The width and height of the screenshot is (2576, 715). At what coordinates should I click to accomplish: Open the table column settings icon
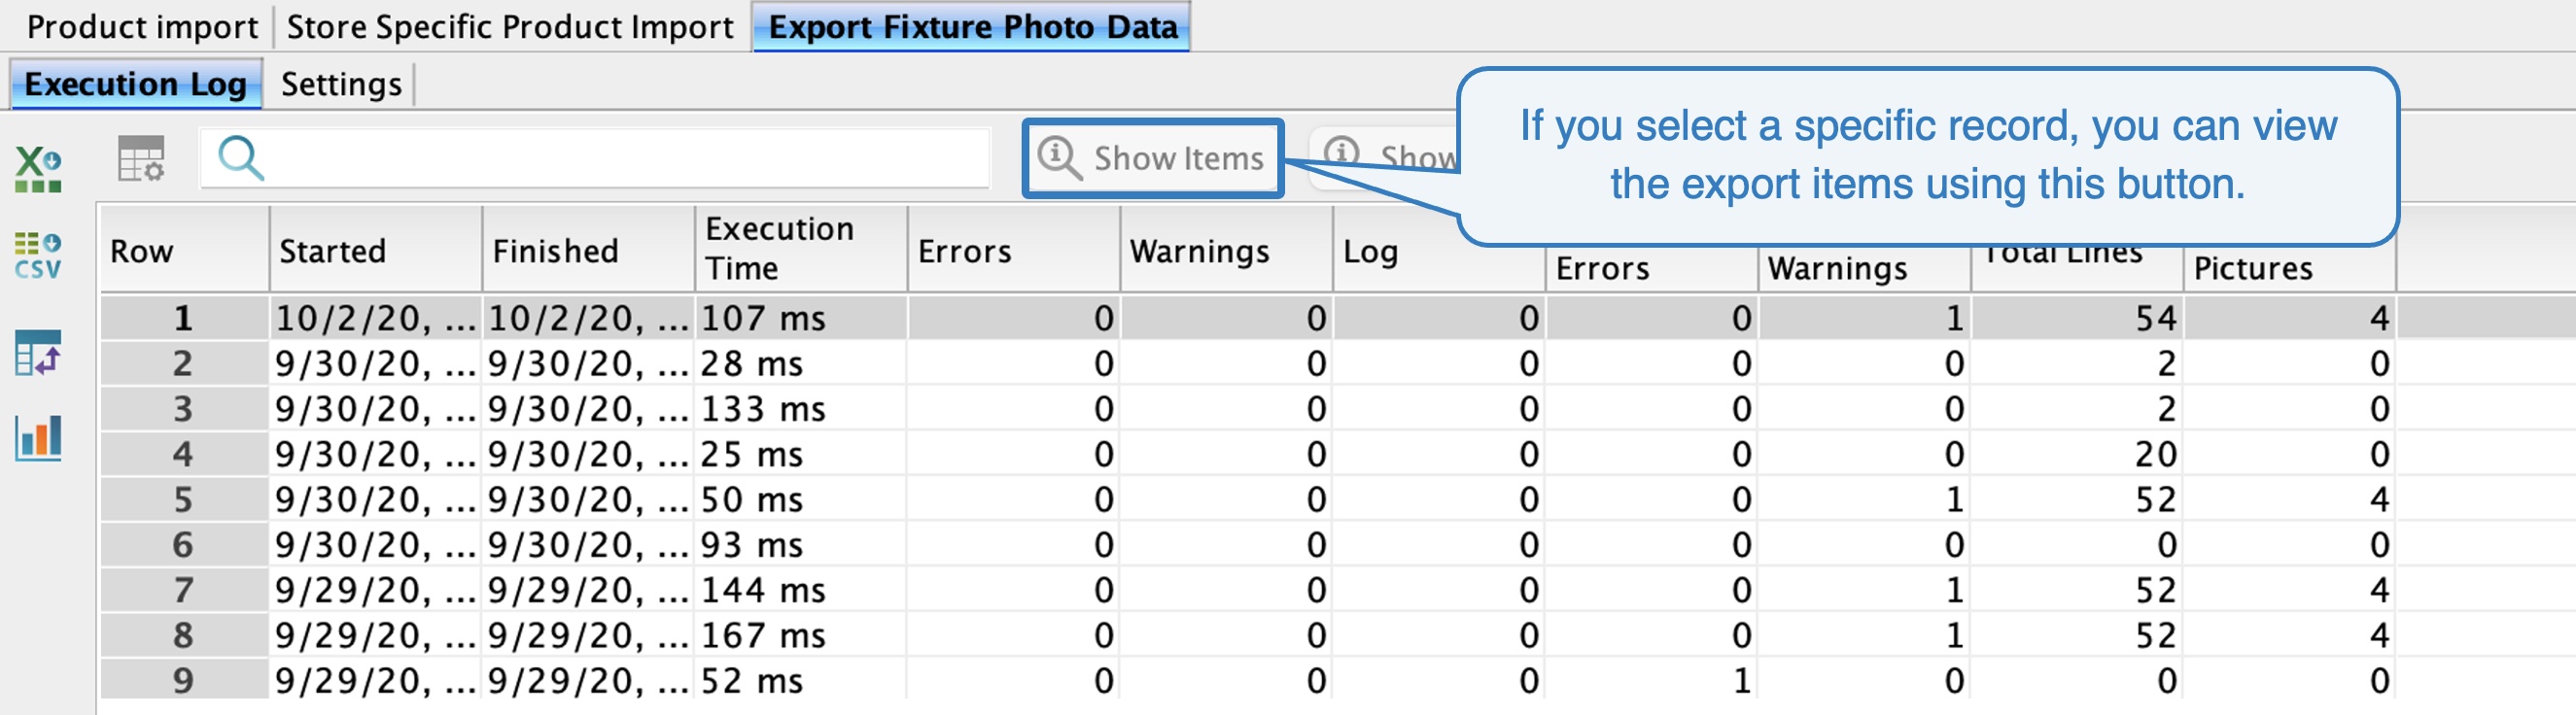click(141, 159)
